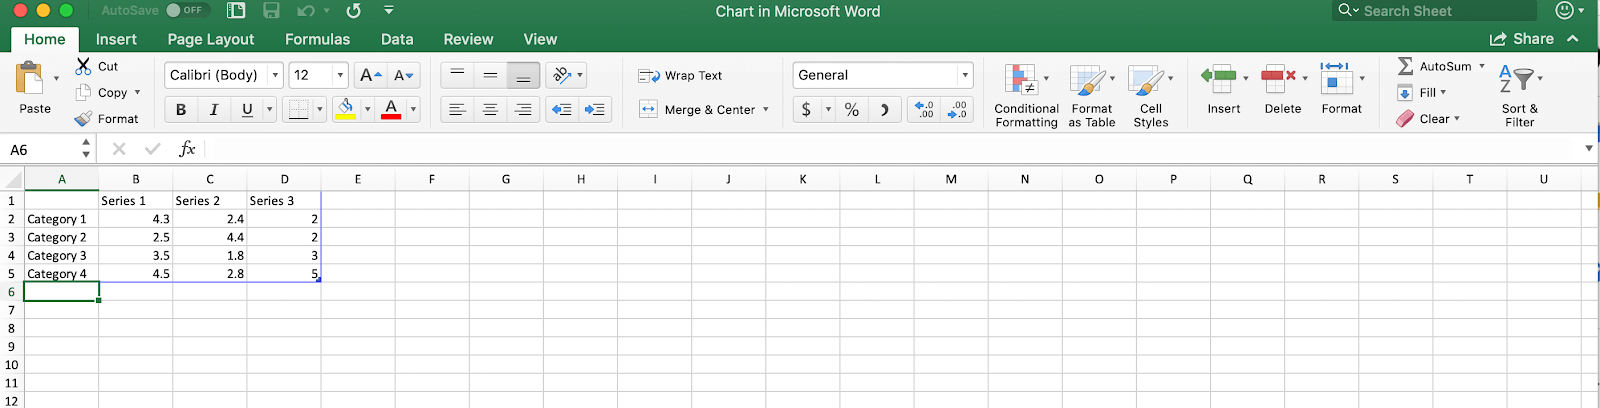Open the Formulas ribbon tab
This screenshot has height=408, width=1600.
[317, 39]
